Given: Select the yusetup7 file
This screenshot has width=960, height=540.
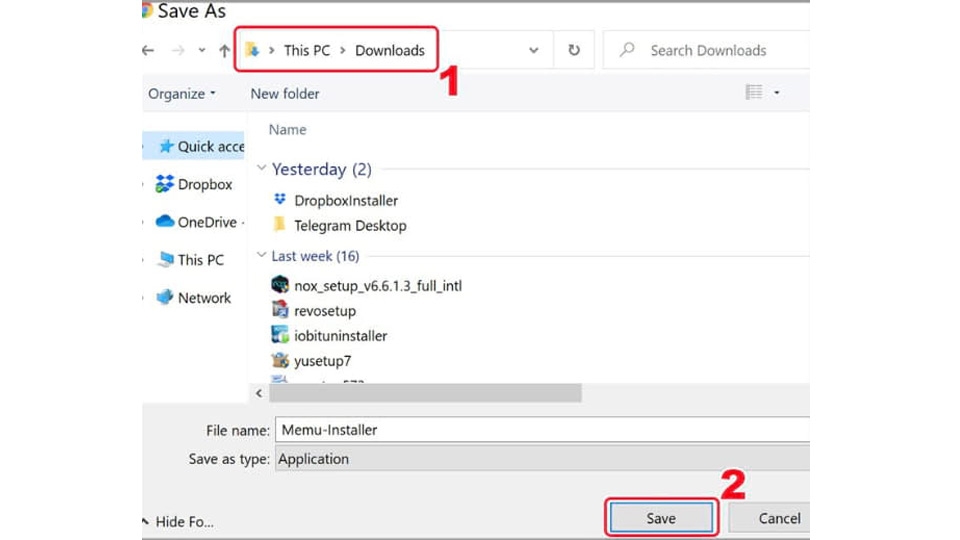Looking at the screenshot, I should tap(323, 361).
